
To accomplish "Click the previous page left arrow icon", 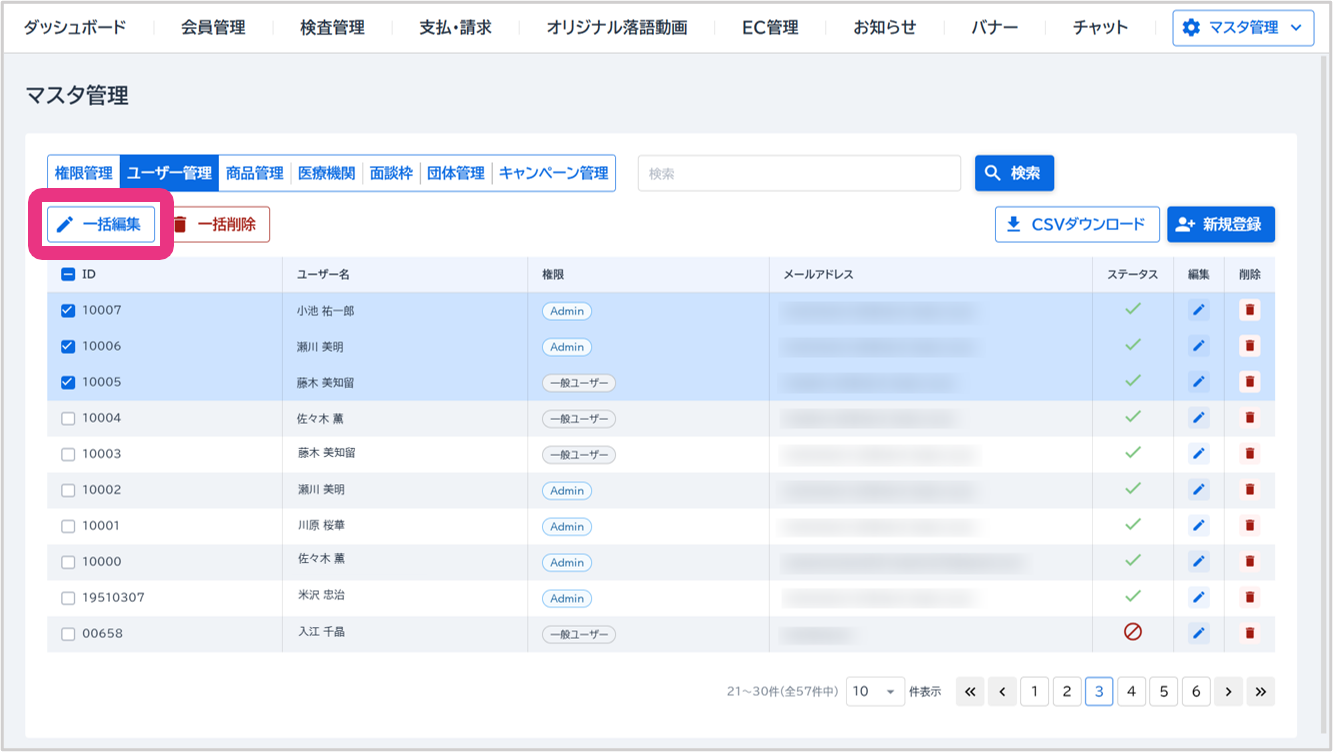I will coord(1002,691).
